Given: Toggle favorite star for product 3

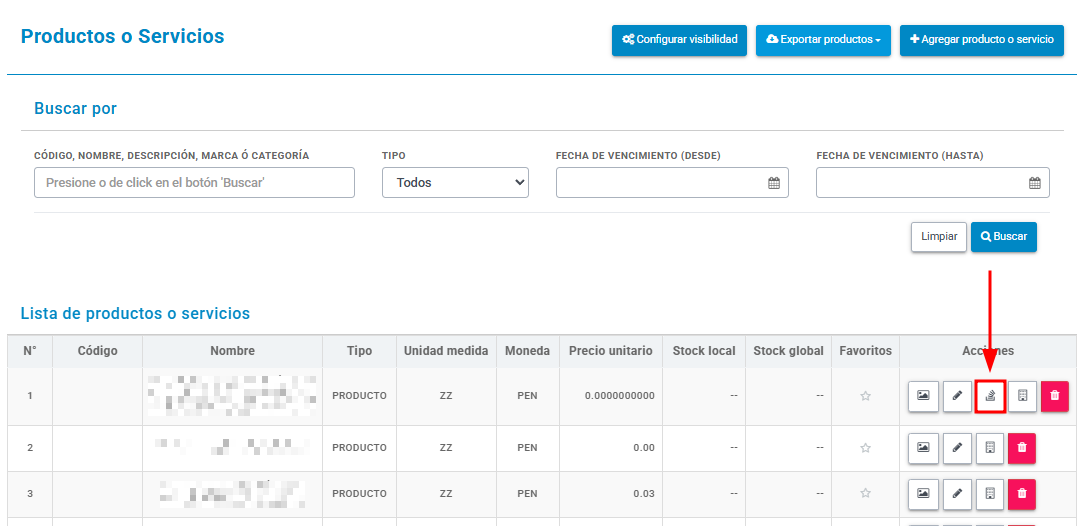Looking at the screenshot, I should [x=865, y=493].
